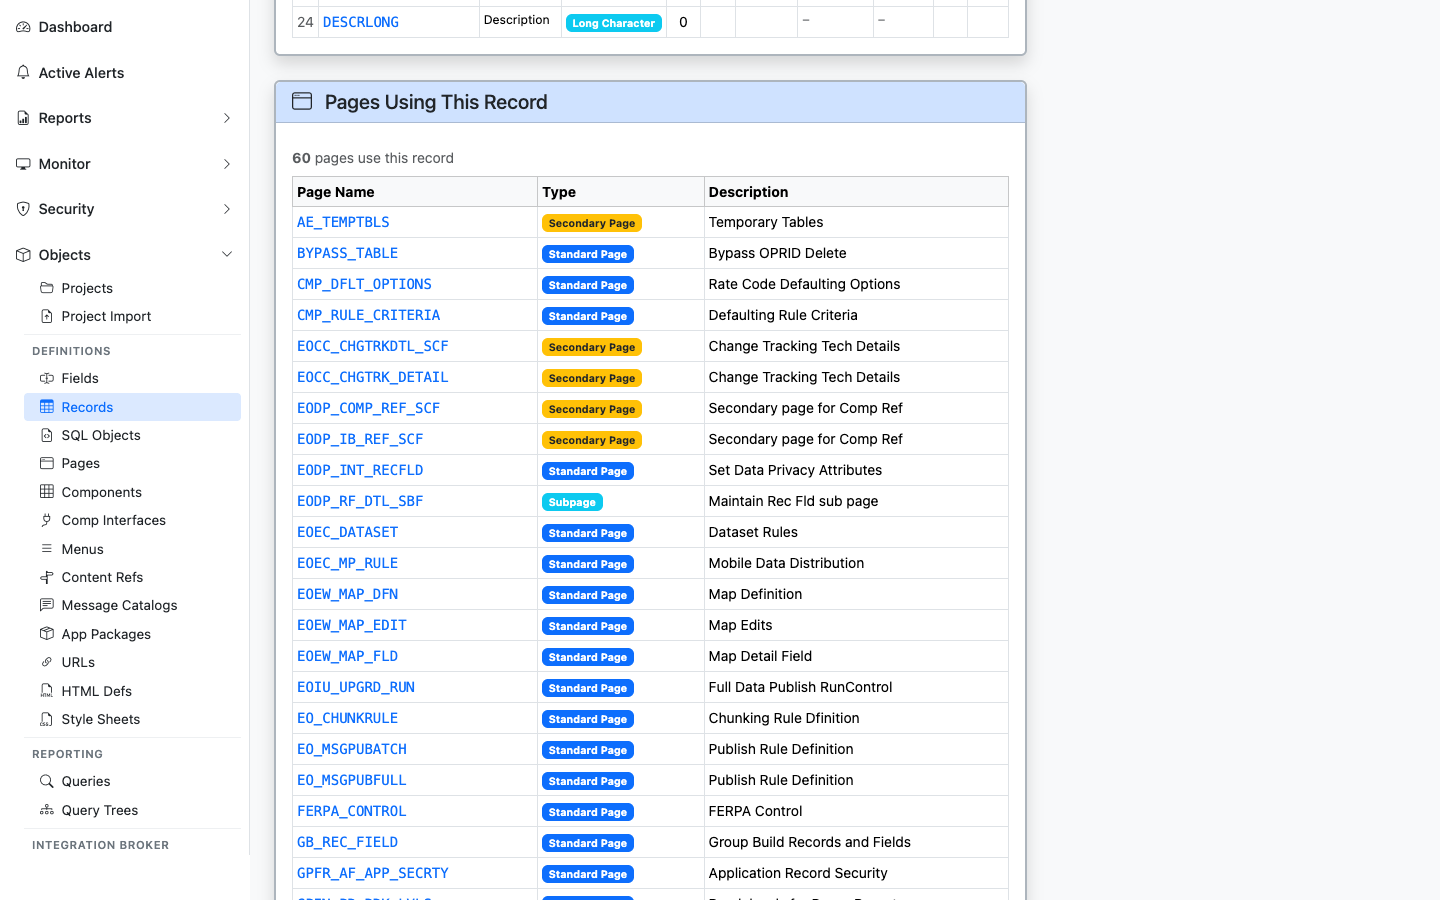Click the 'Bypass OPRID Delete' description

pyautogui.click(x=777, y=253)
